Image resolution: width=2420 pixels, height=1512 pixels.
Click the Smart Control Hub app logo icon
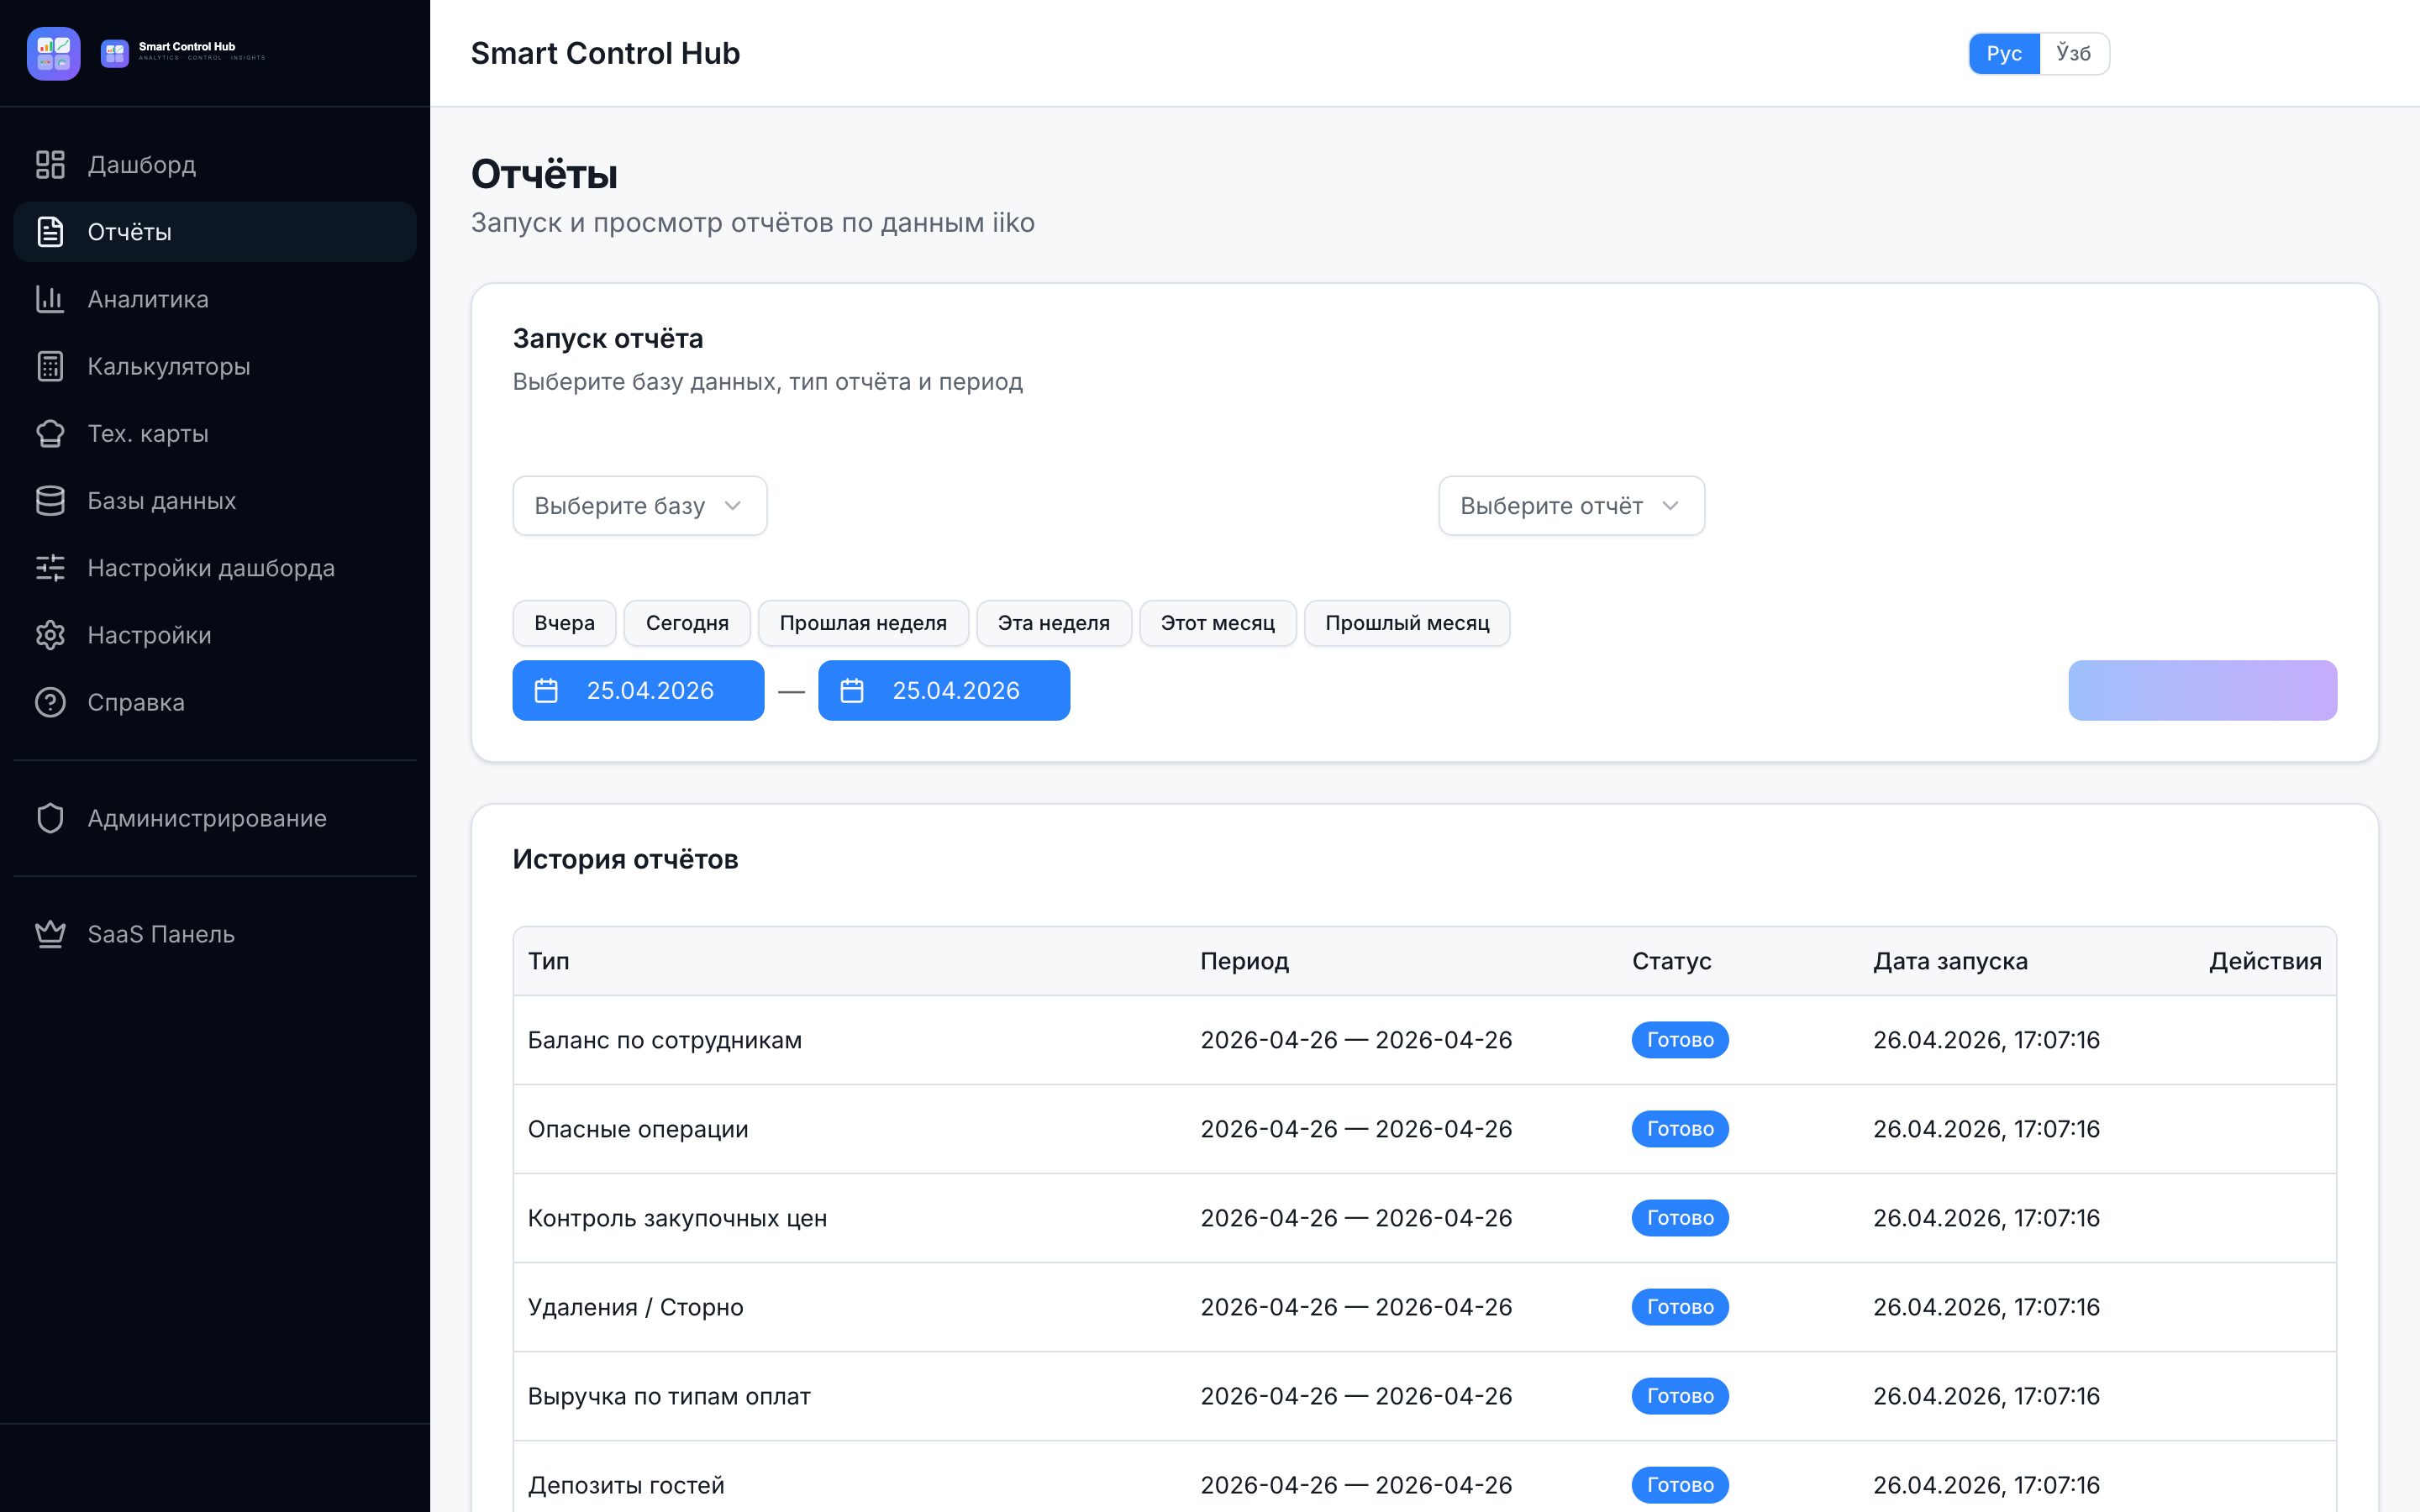54,53
